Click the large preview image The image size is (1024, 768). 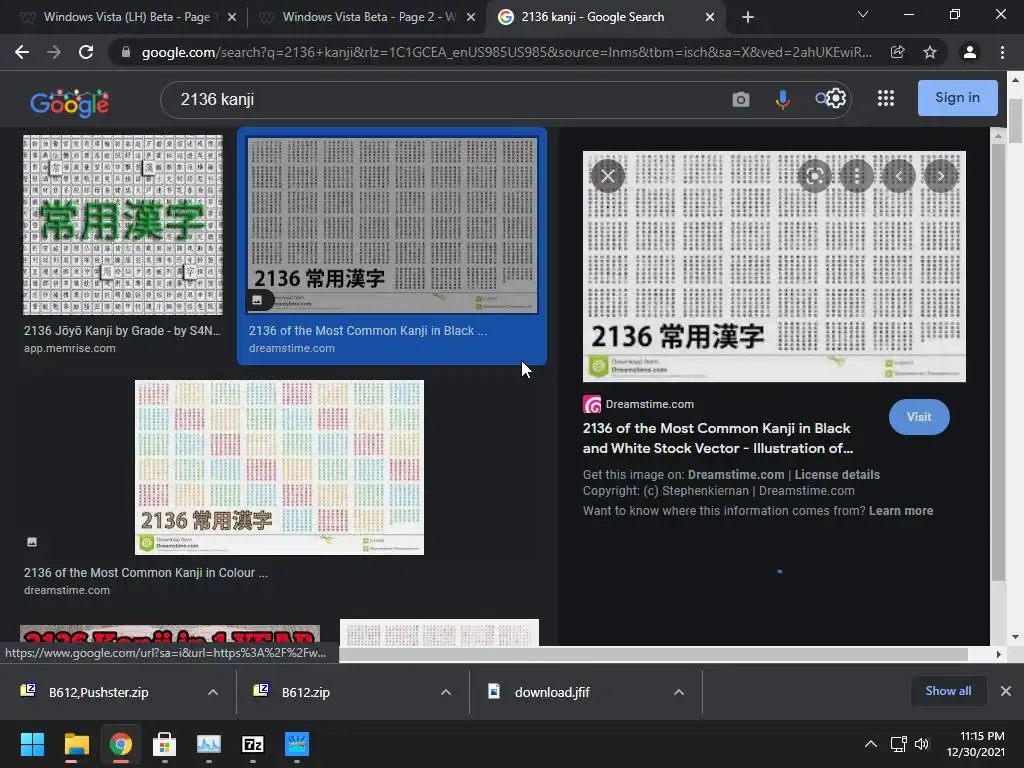774,266
